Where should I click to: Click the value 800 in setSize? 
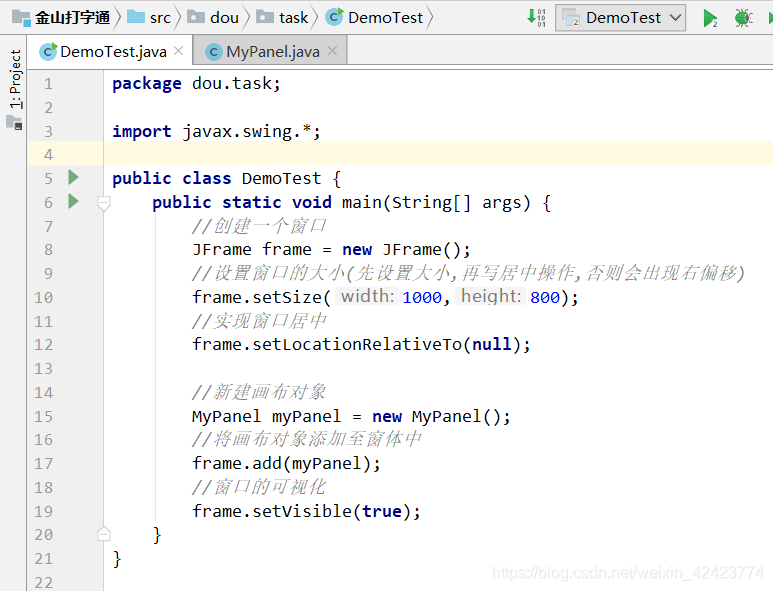[545, 298]
